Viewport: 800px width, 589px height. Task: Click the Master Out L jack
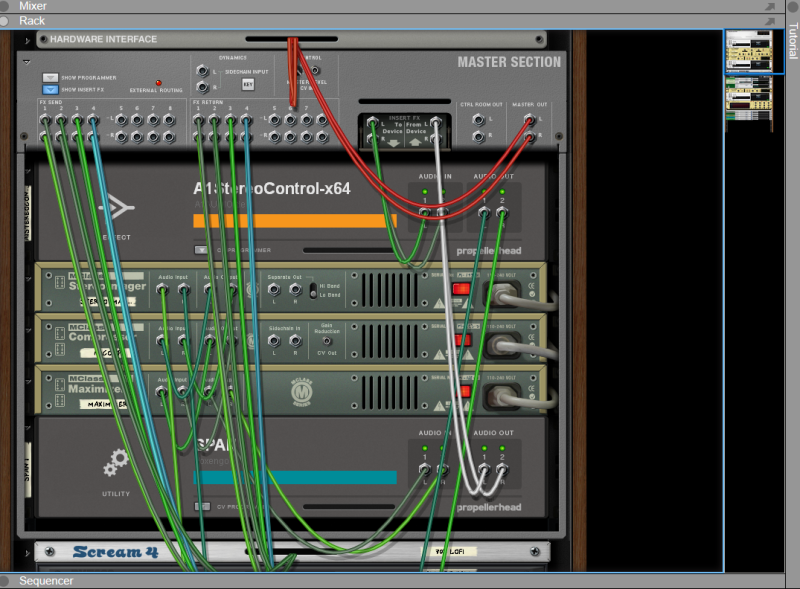(530, 120)
